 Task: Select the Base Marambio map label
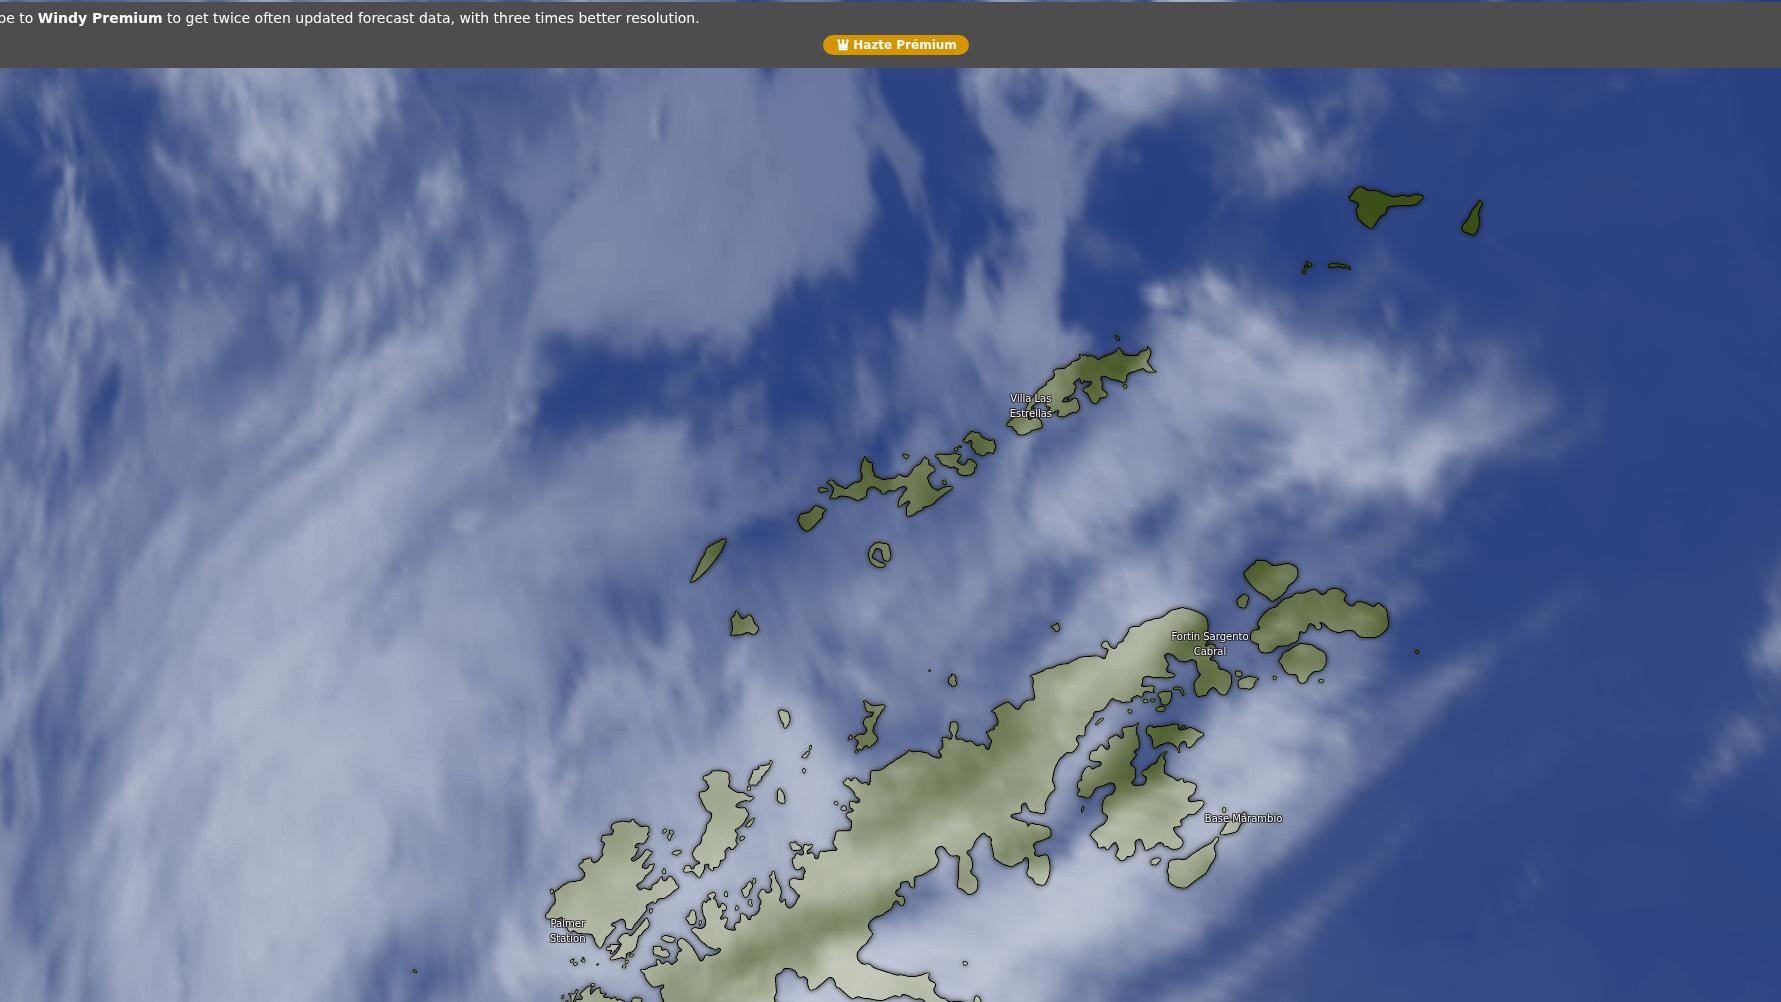click(1242, 818)
